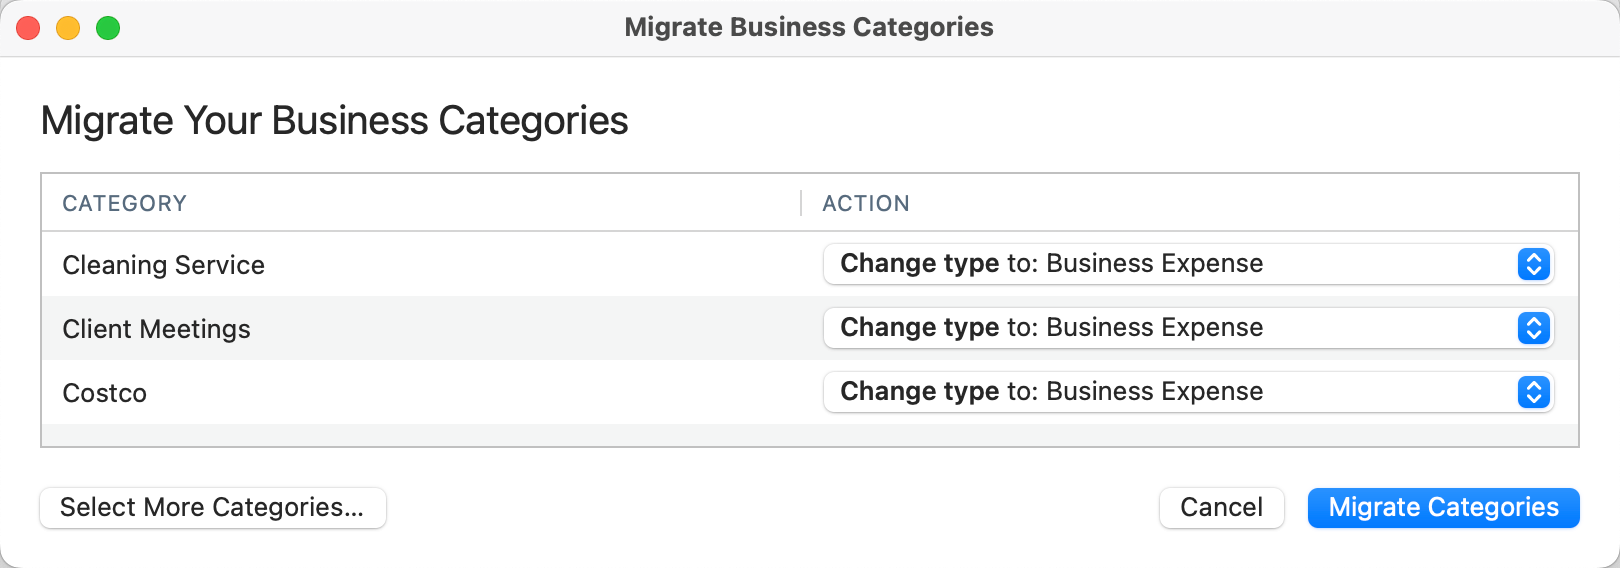Select the Cleaning Service category name
This screenshot has height=568, width=1620.
tap(164, 265)
